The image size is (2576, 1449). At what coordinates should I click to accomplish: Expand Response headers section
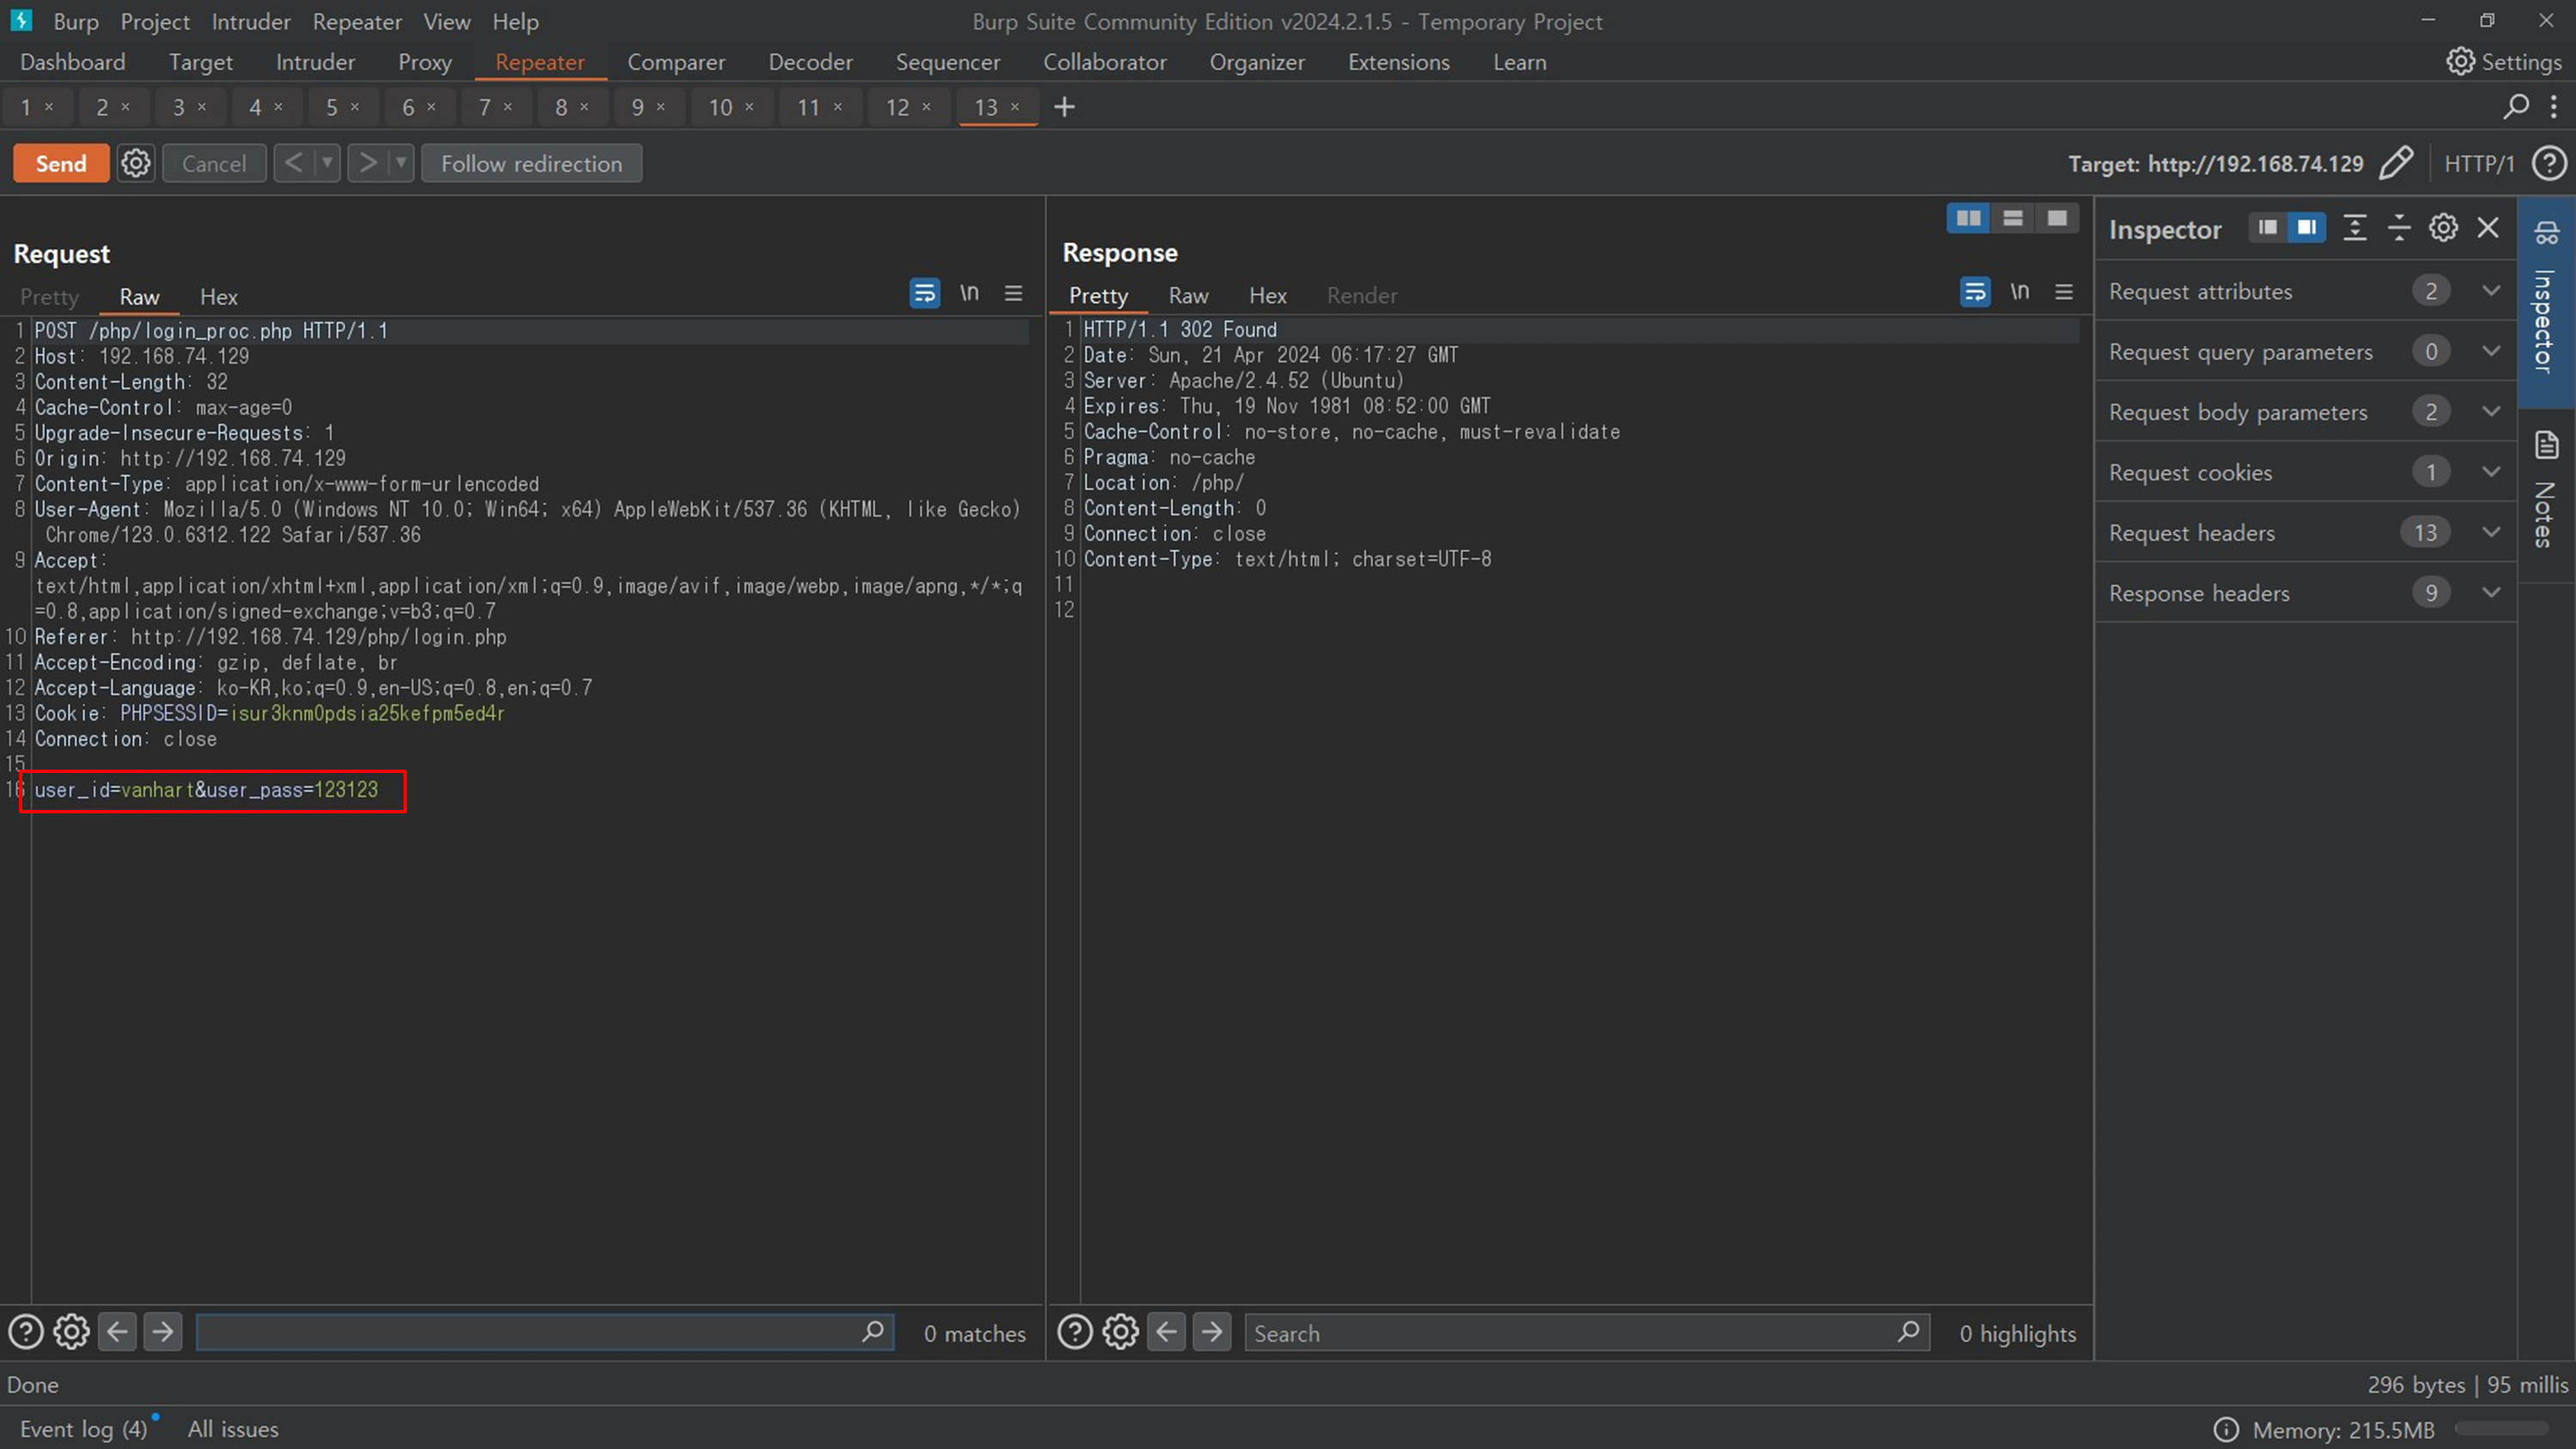click(2305, 592)
